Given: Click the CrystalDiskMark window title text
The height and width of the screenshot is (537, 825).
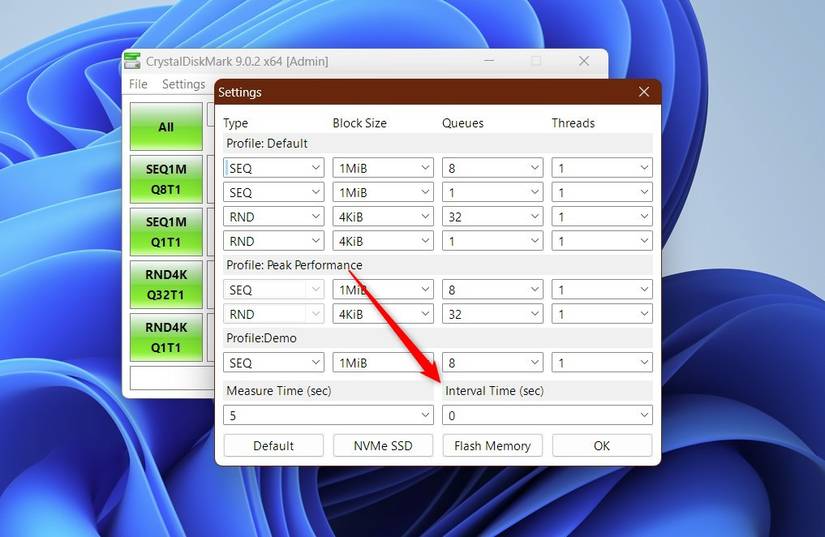Looking at the screenshot, I should tap(237, 62).
